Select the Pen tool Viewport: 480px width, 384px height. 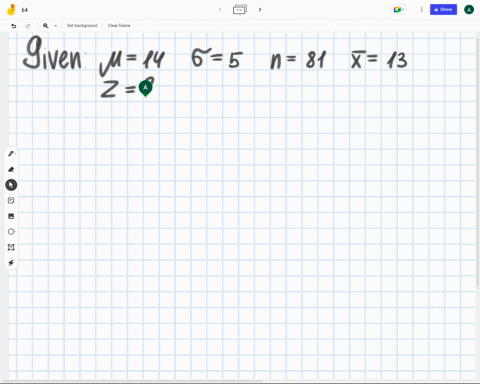point(11,154)
